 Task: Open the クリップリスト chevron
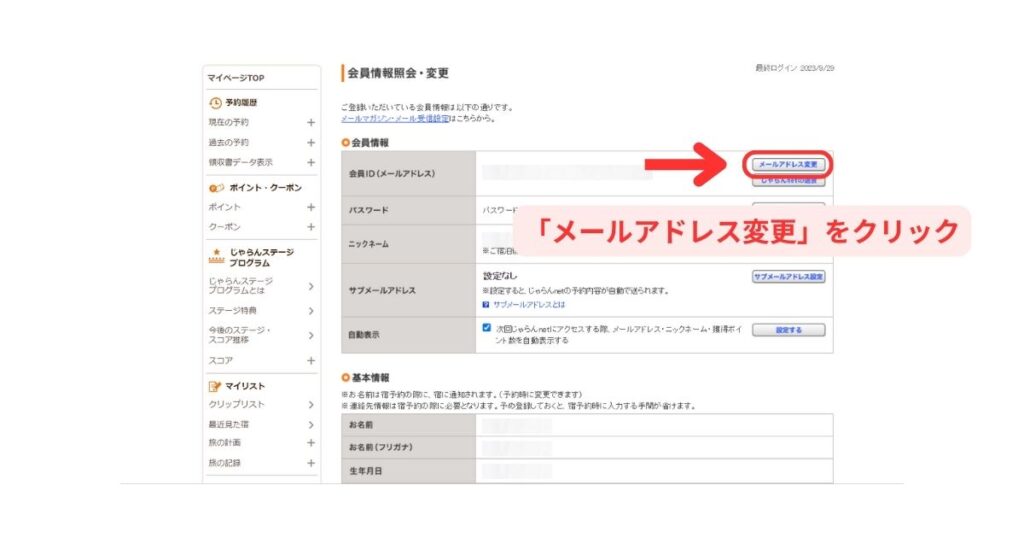[x=311, y=405]
